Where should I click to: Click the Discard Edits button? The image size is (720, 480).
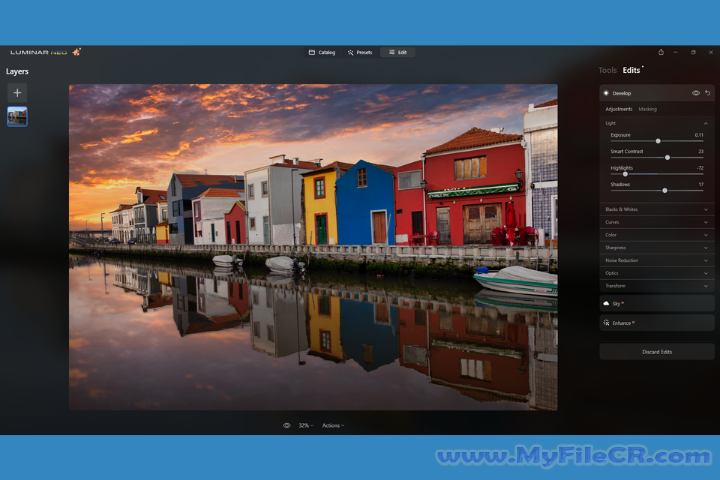[x=657, y=352]
